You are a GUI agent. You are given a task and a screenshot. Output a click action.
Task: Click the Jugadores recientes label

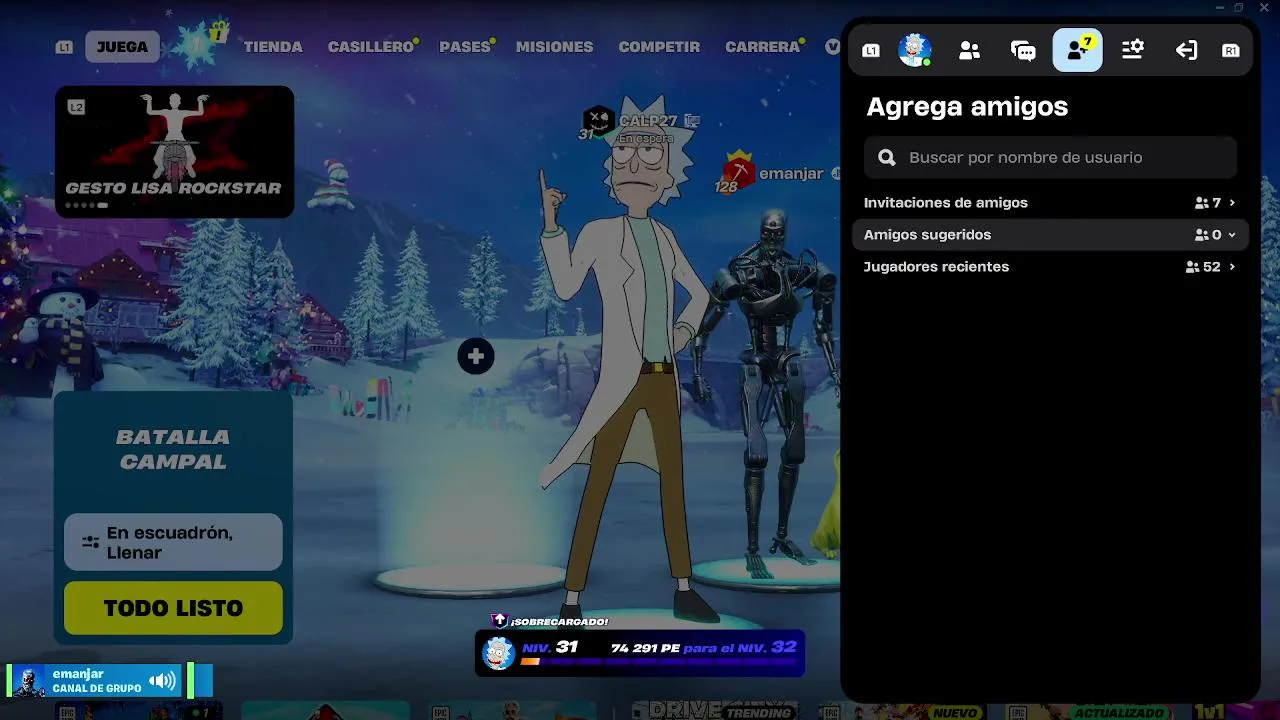point(937,267)
